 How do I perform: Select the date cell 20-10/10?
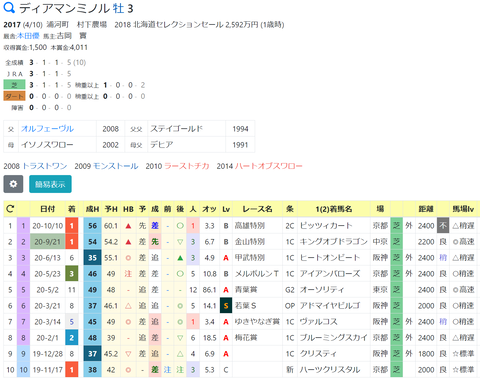(48, 226)
